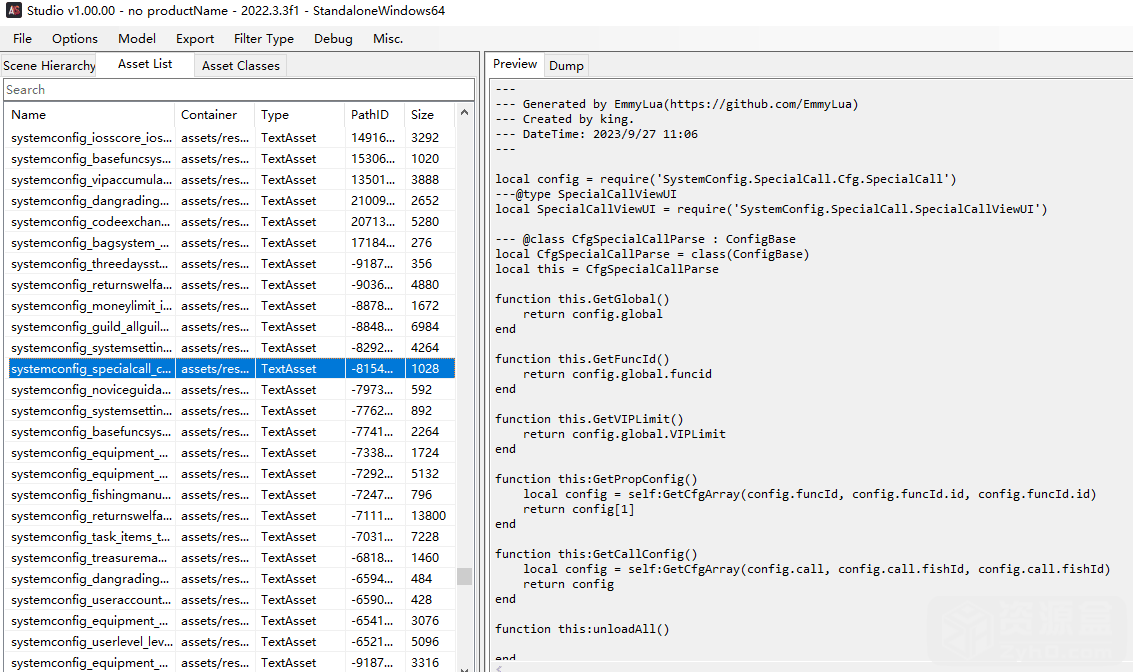
Task: Open the File menu
Action: [22, 39]
